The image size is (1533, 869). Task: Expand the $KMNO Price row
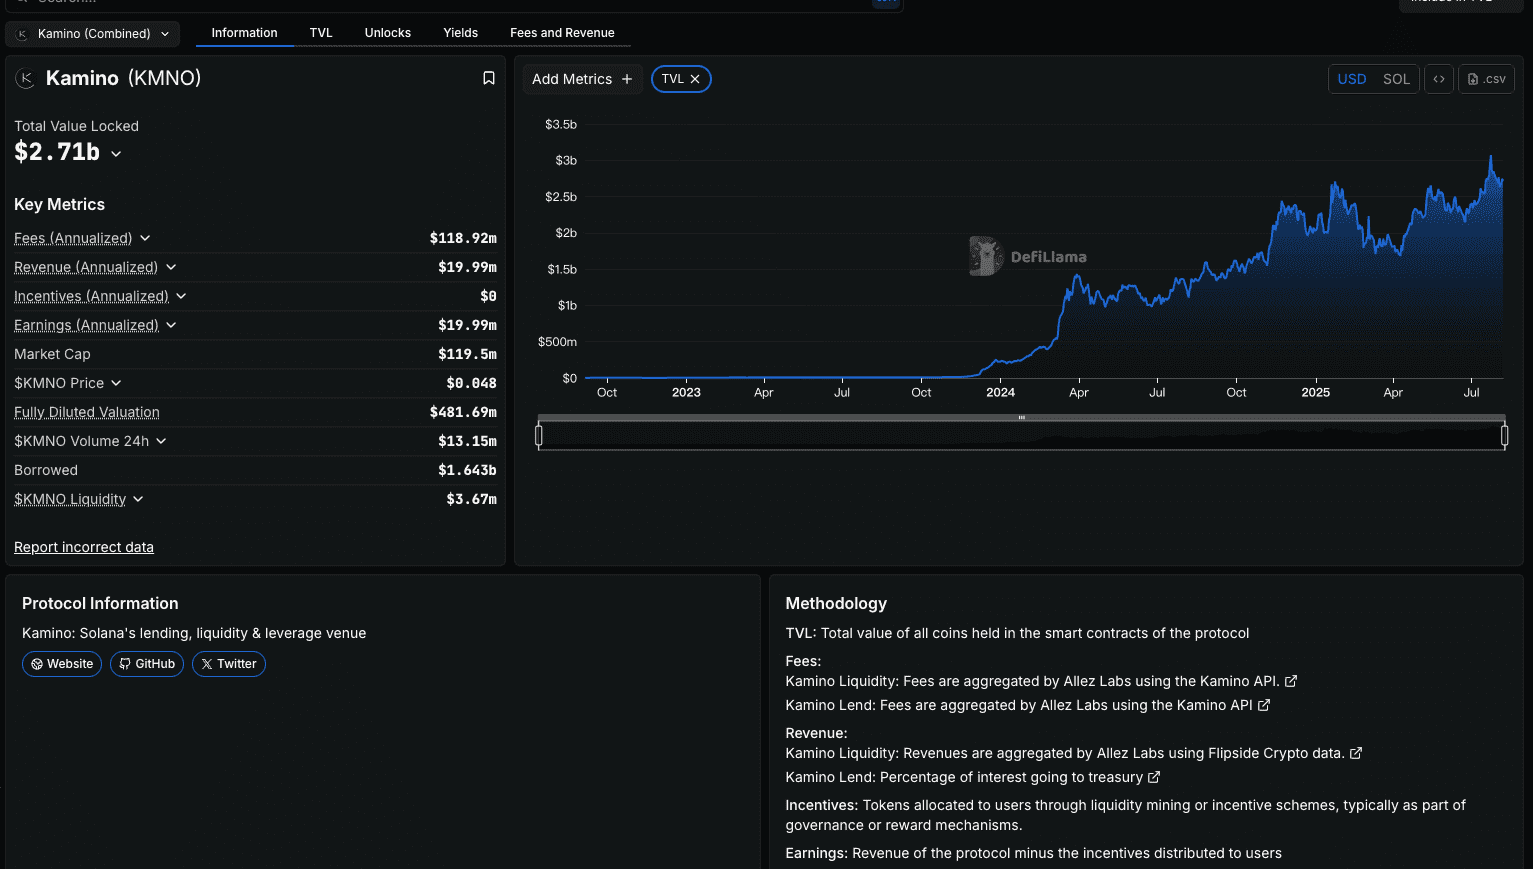point(116,383)
